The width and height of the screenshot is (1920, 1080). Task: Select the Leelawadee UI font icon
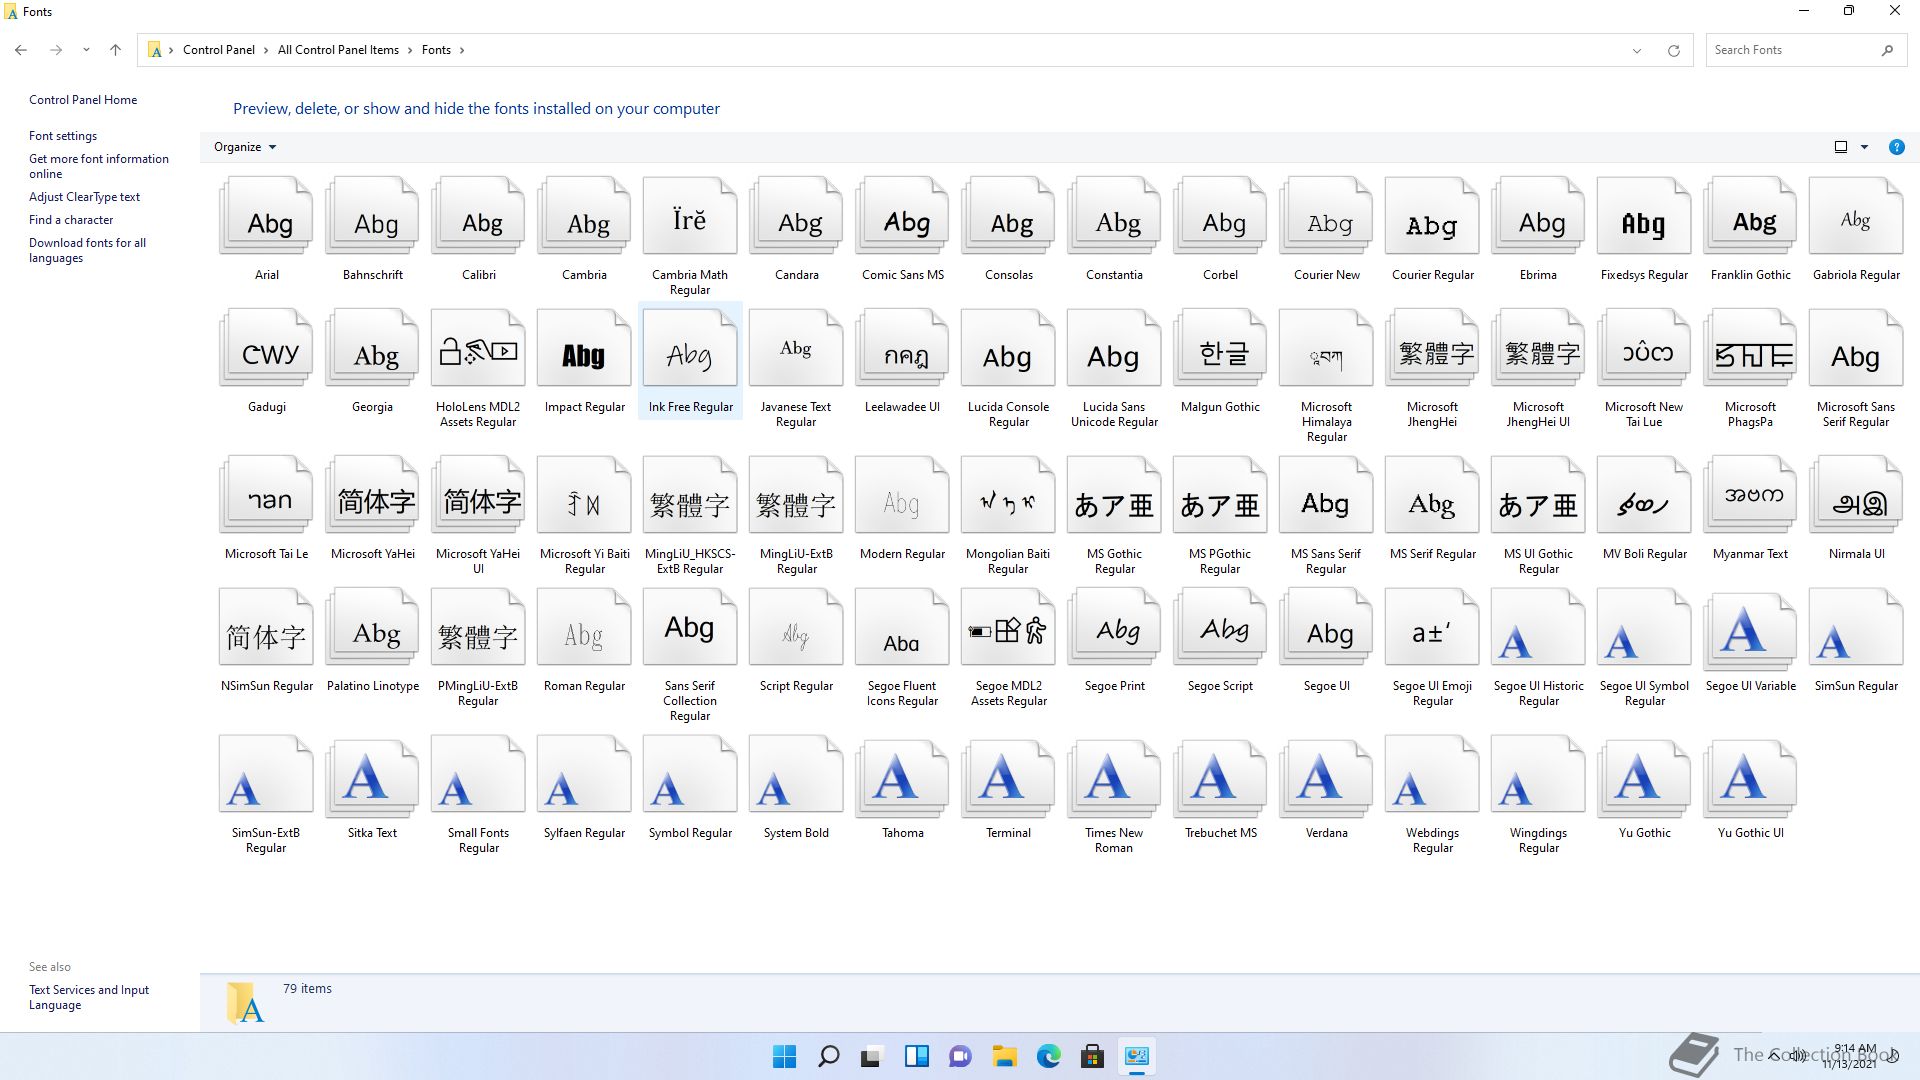pyautogui.click(x=903, y=348)
